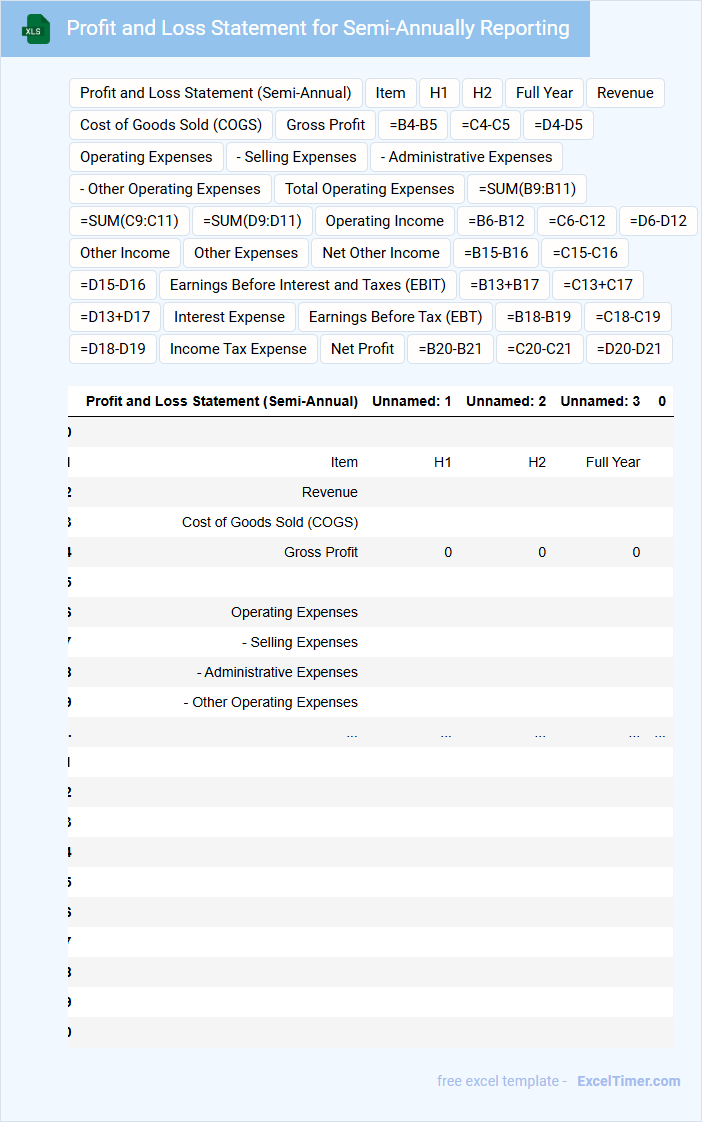The image size is (702, 1122).
Task: Click the '=C13+C17' formula tag
Action: coord(598,285)
